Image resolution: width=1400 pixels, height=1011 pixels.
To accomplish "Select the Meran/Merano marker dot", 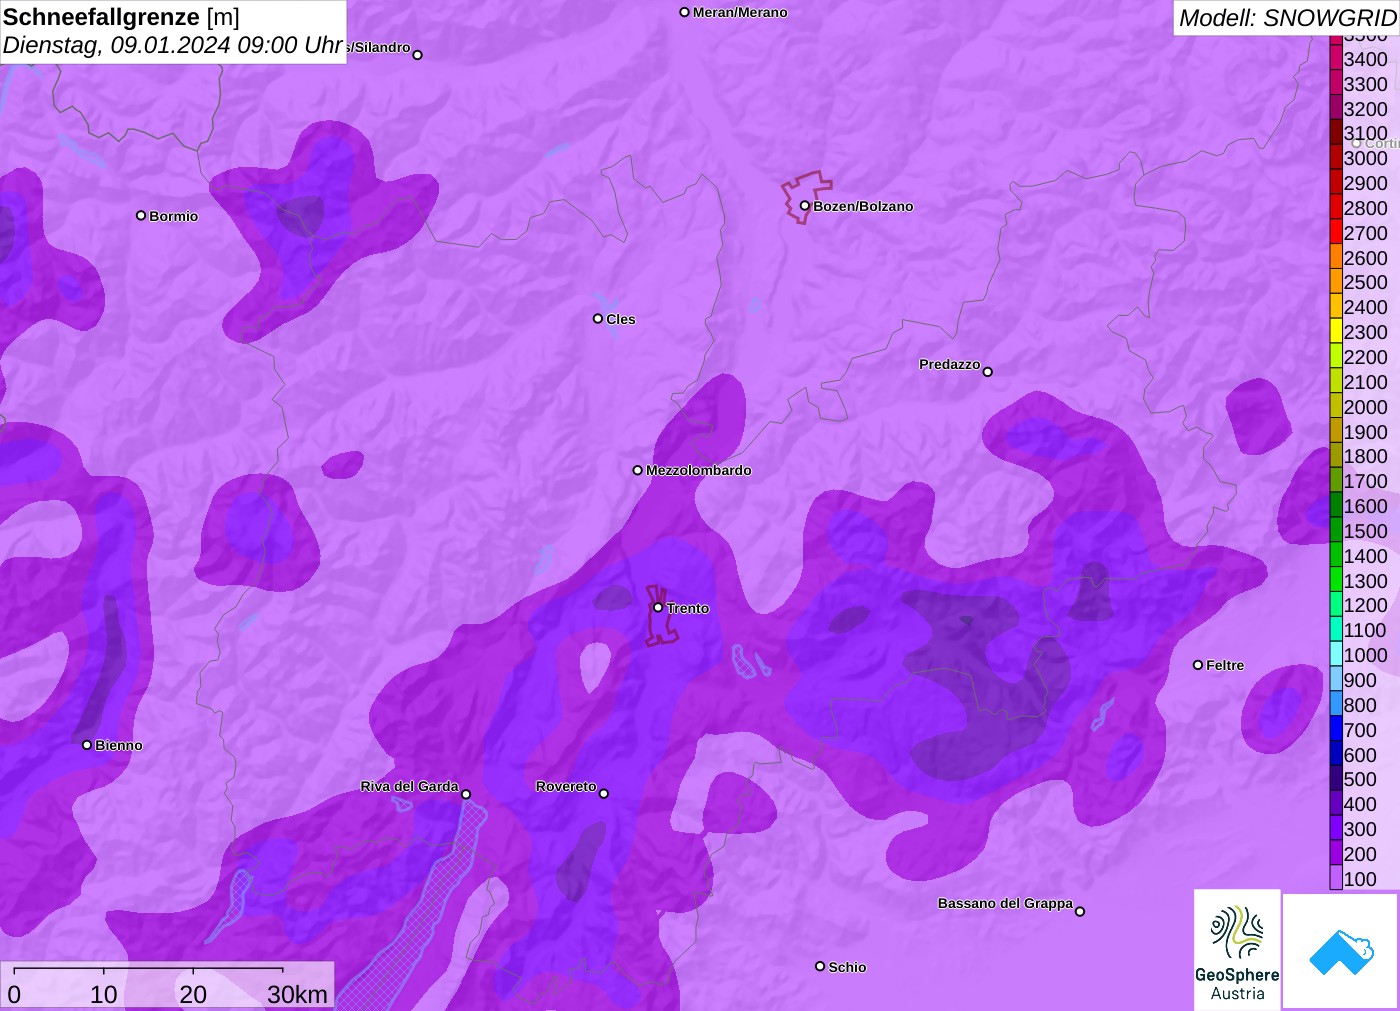I will (685, 12).
